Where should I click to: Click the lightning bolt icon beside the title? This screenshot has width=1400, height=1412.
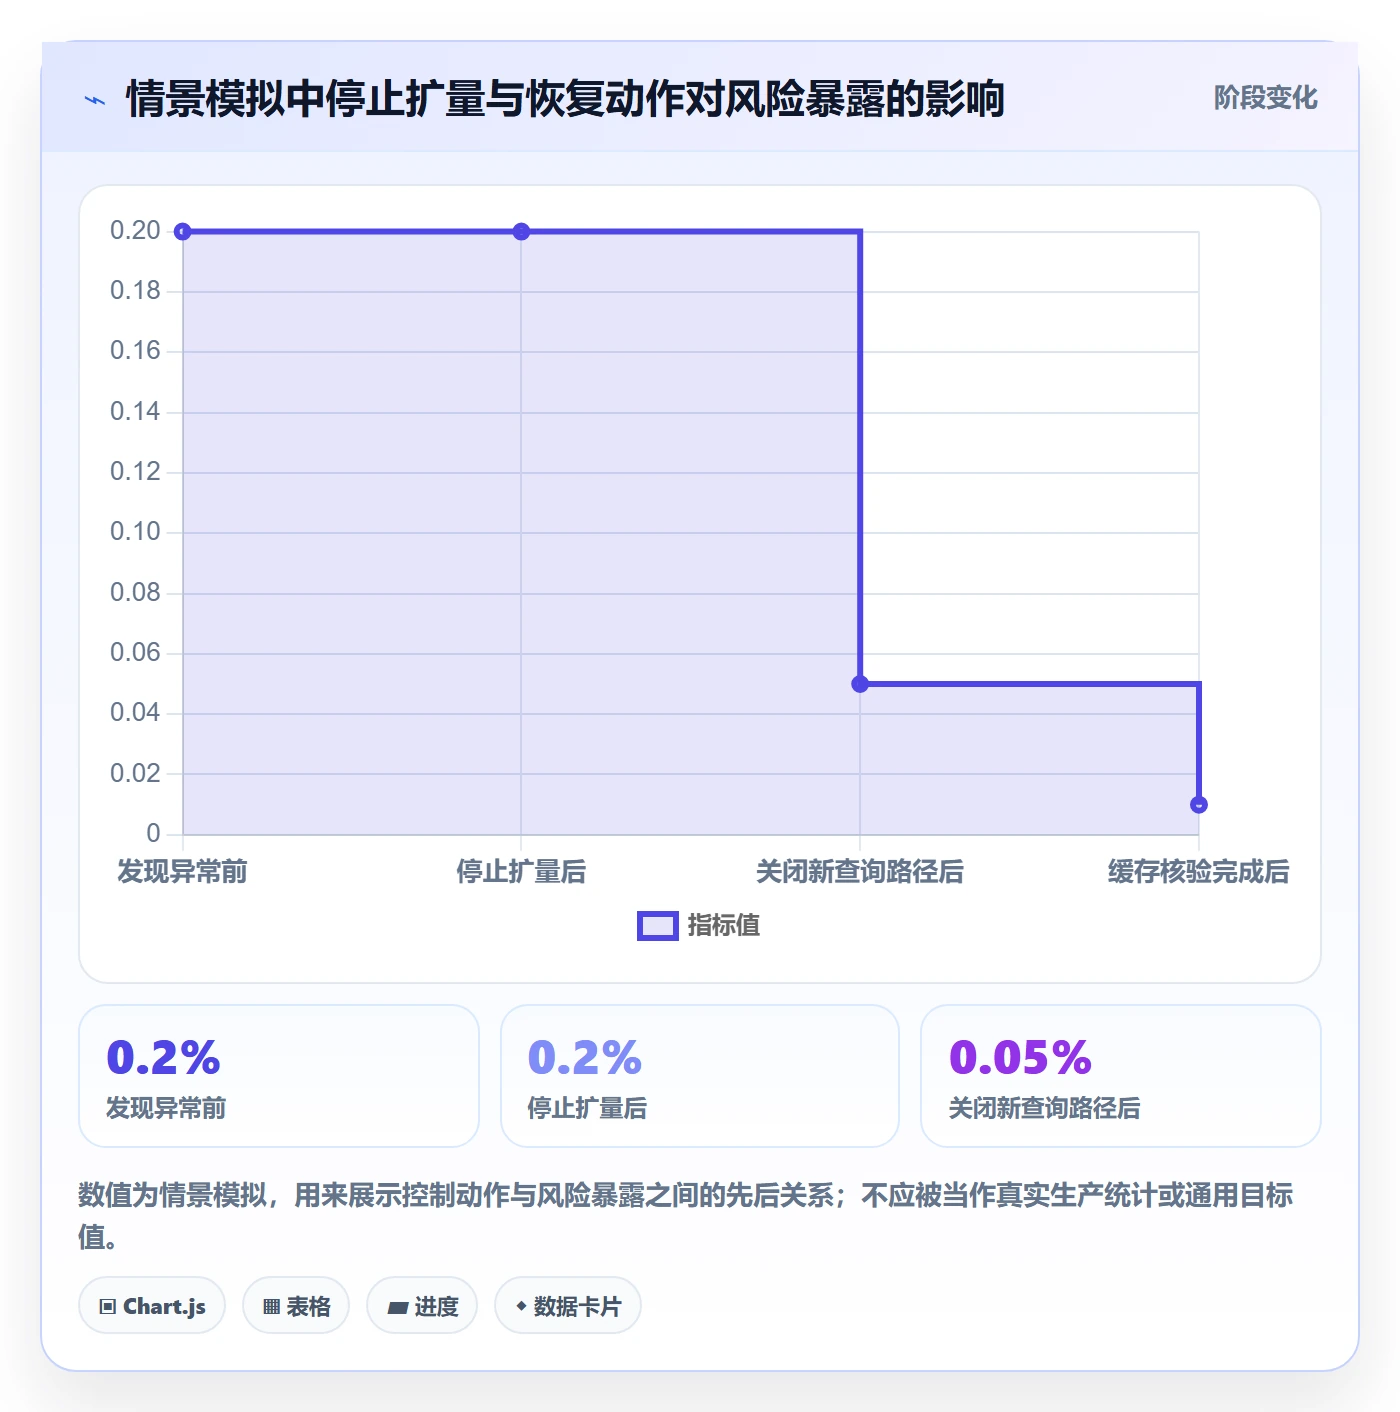point(95,100)
